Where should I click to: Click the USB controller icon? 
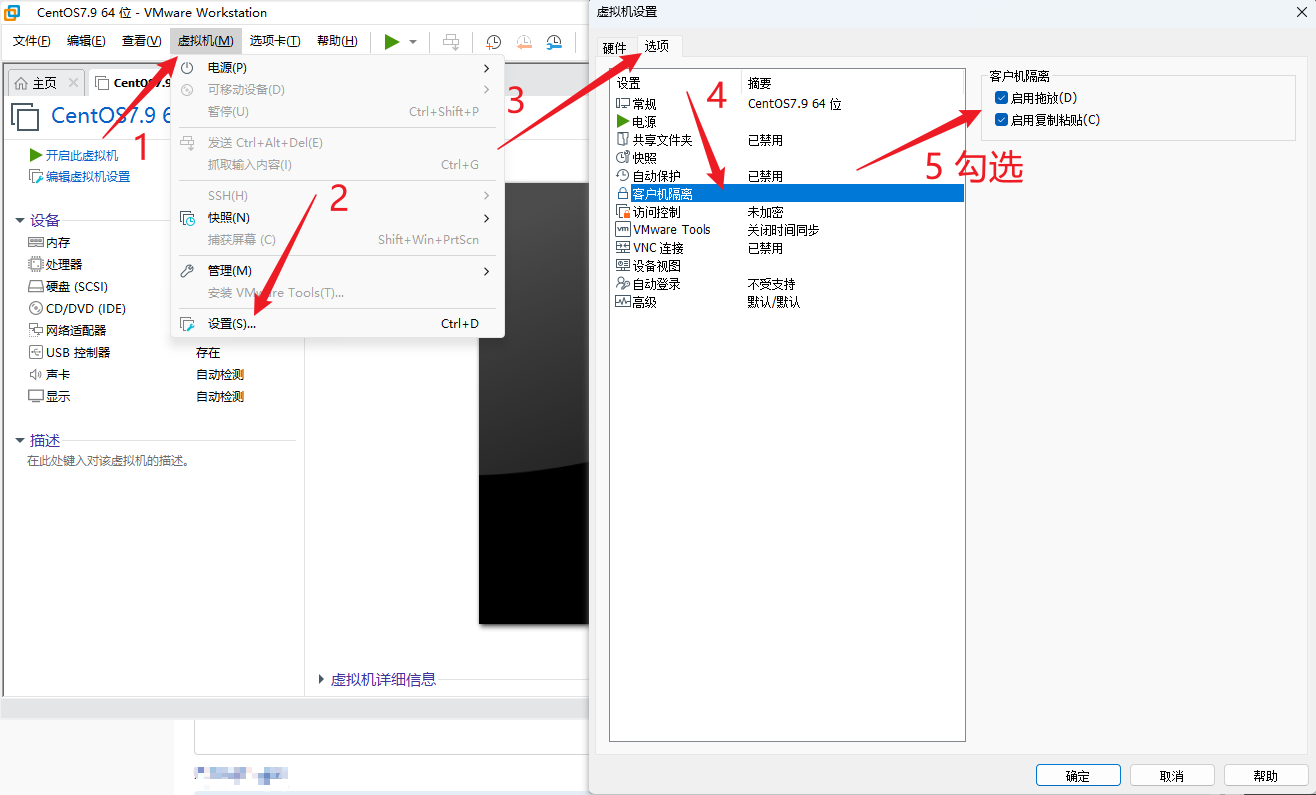tap(36, 352)
